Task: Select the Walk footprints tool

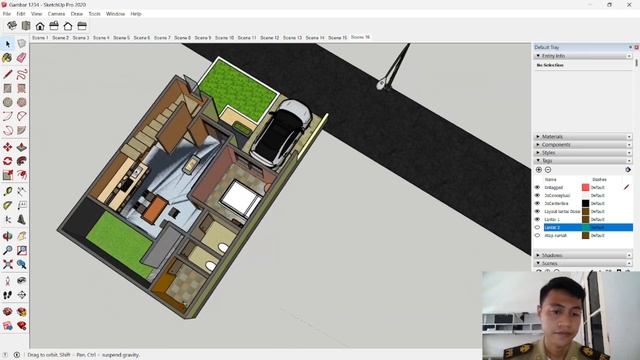Action: 7,295
